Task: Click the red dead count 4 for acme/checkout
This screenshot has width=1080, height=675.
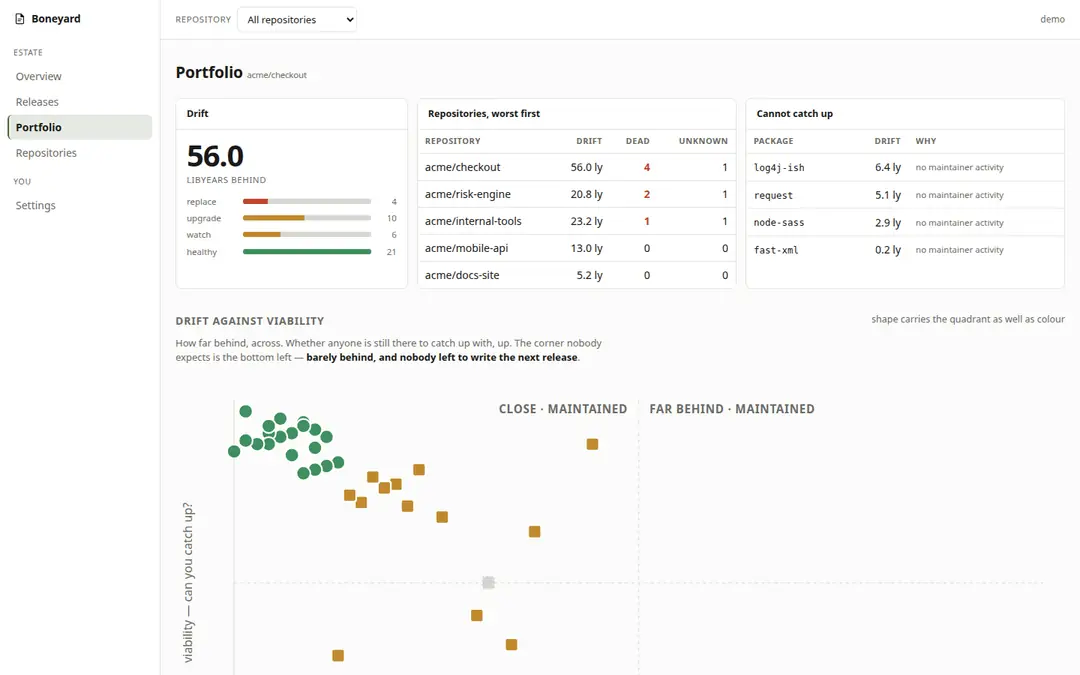Action: (x=647, y=167)
